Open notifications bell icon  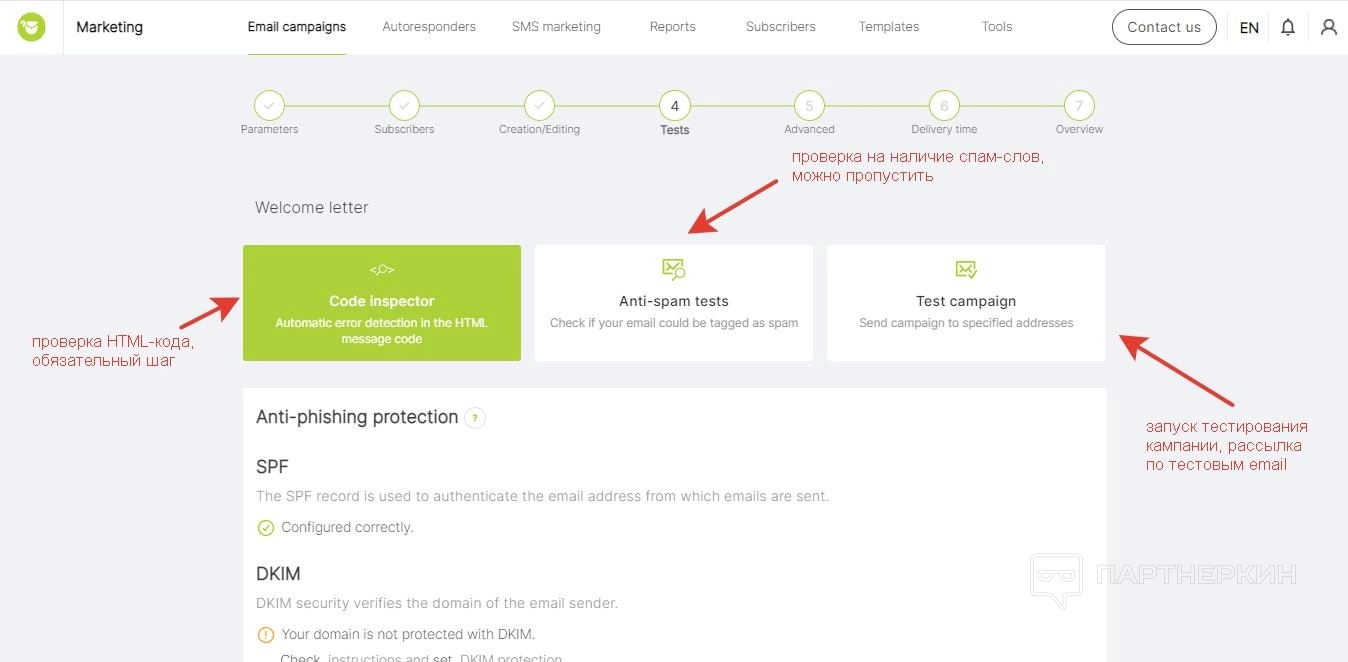tap(1288, 27)
